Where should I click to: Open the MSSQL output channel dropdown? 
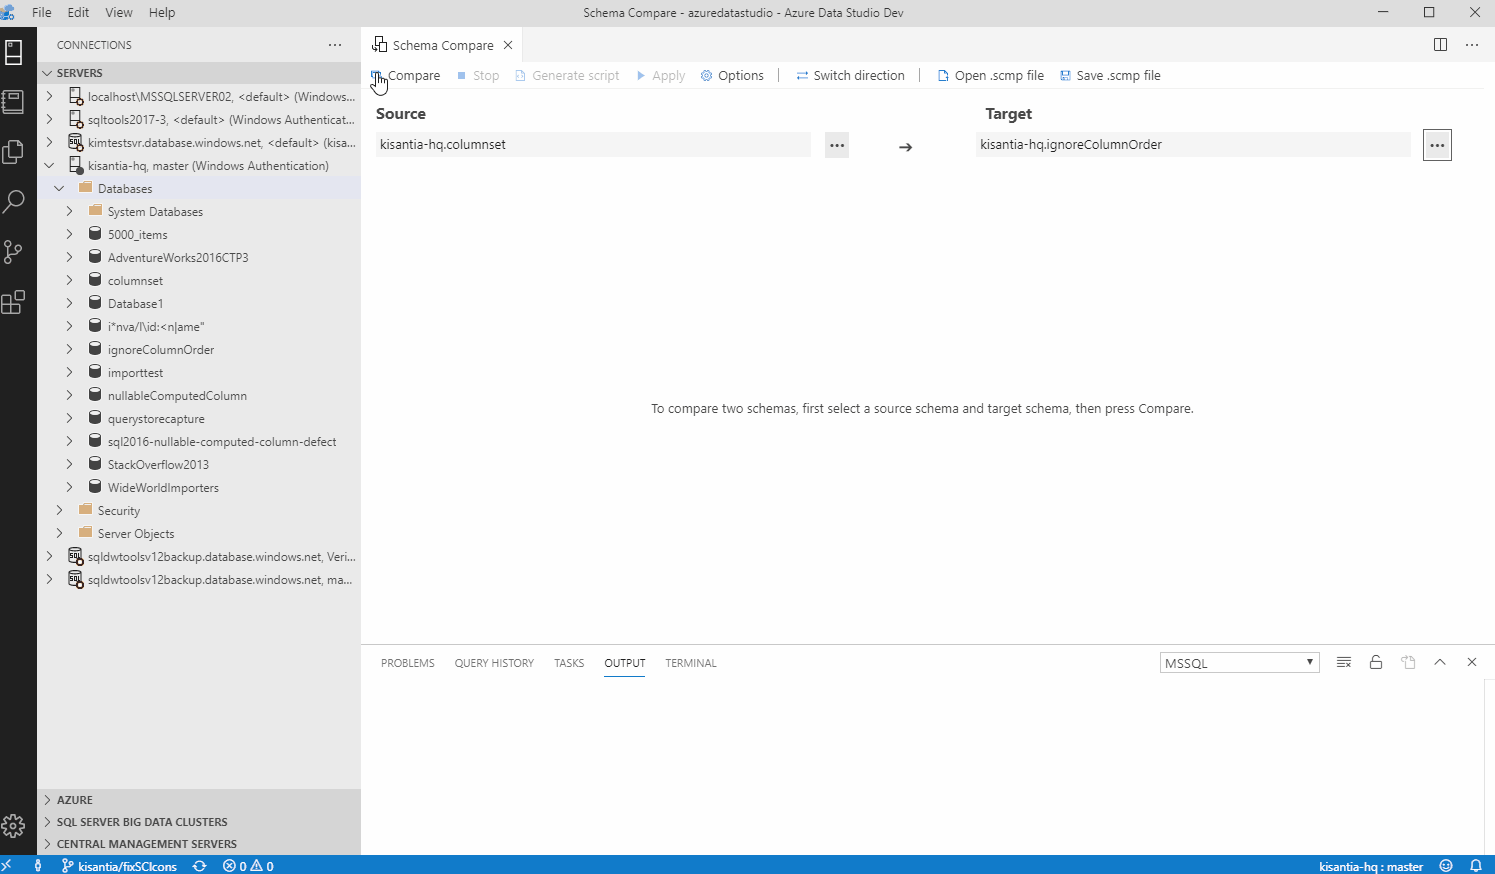(x=1239, y=662)
